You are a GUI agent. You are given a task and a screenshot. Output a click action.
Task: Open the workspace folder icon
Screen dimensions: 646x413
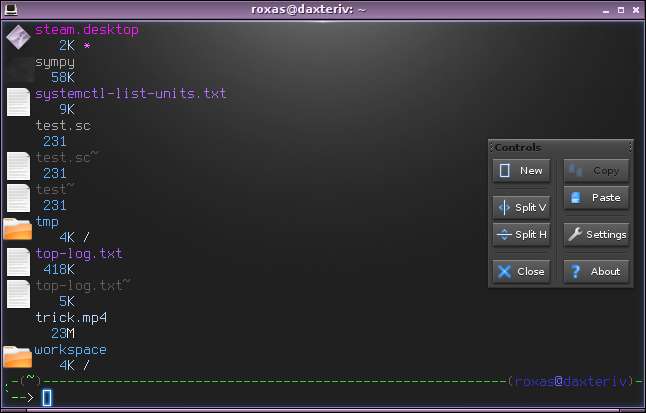(17, 357)
